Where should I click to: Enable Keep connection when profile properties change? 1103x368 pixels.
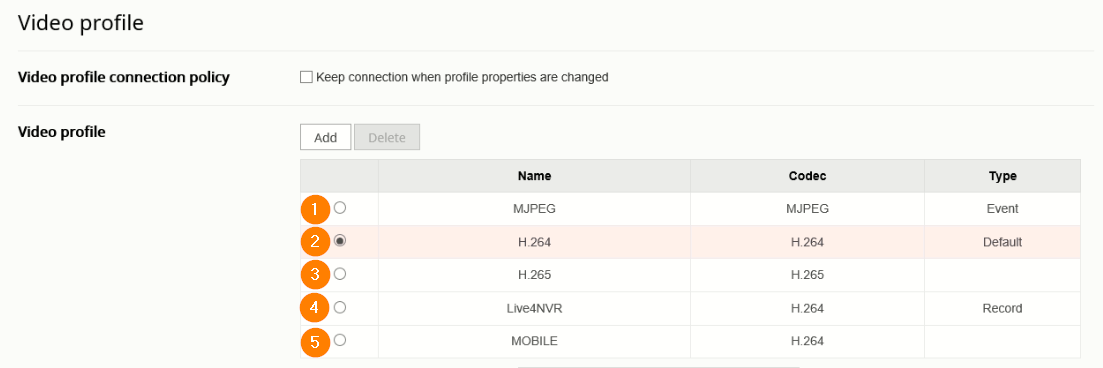(306, 77)
